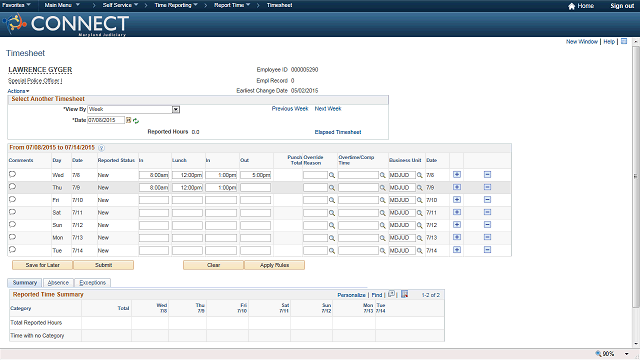This screenshot has width=640, height=360.
Task: Open Overtime/Comp Time lookup for Mon 7/13
Action: tap(382, 238)
